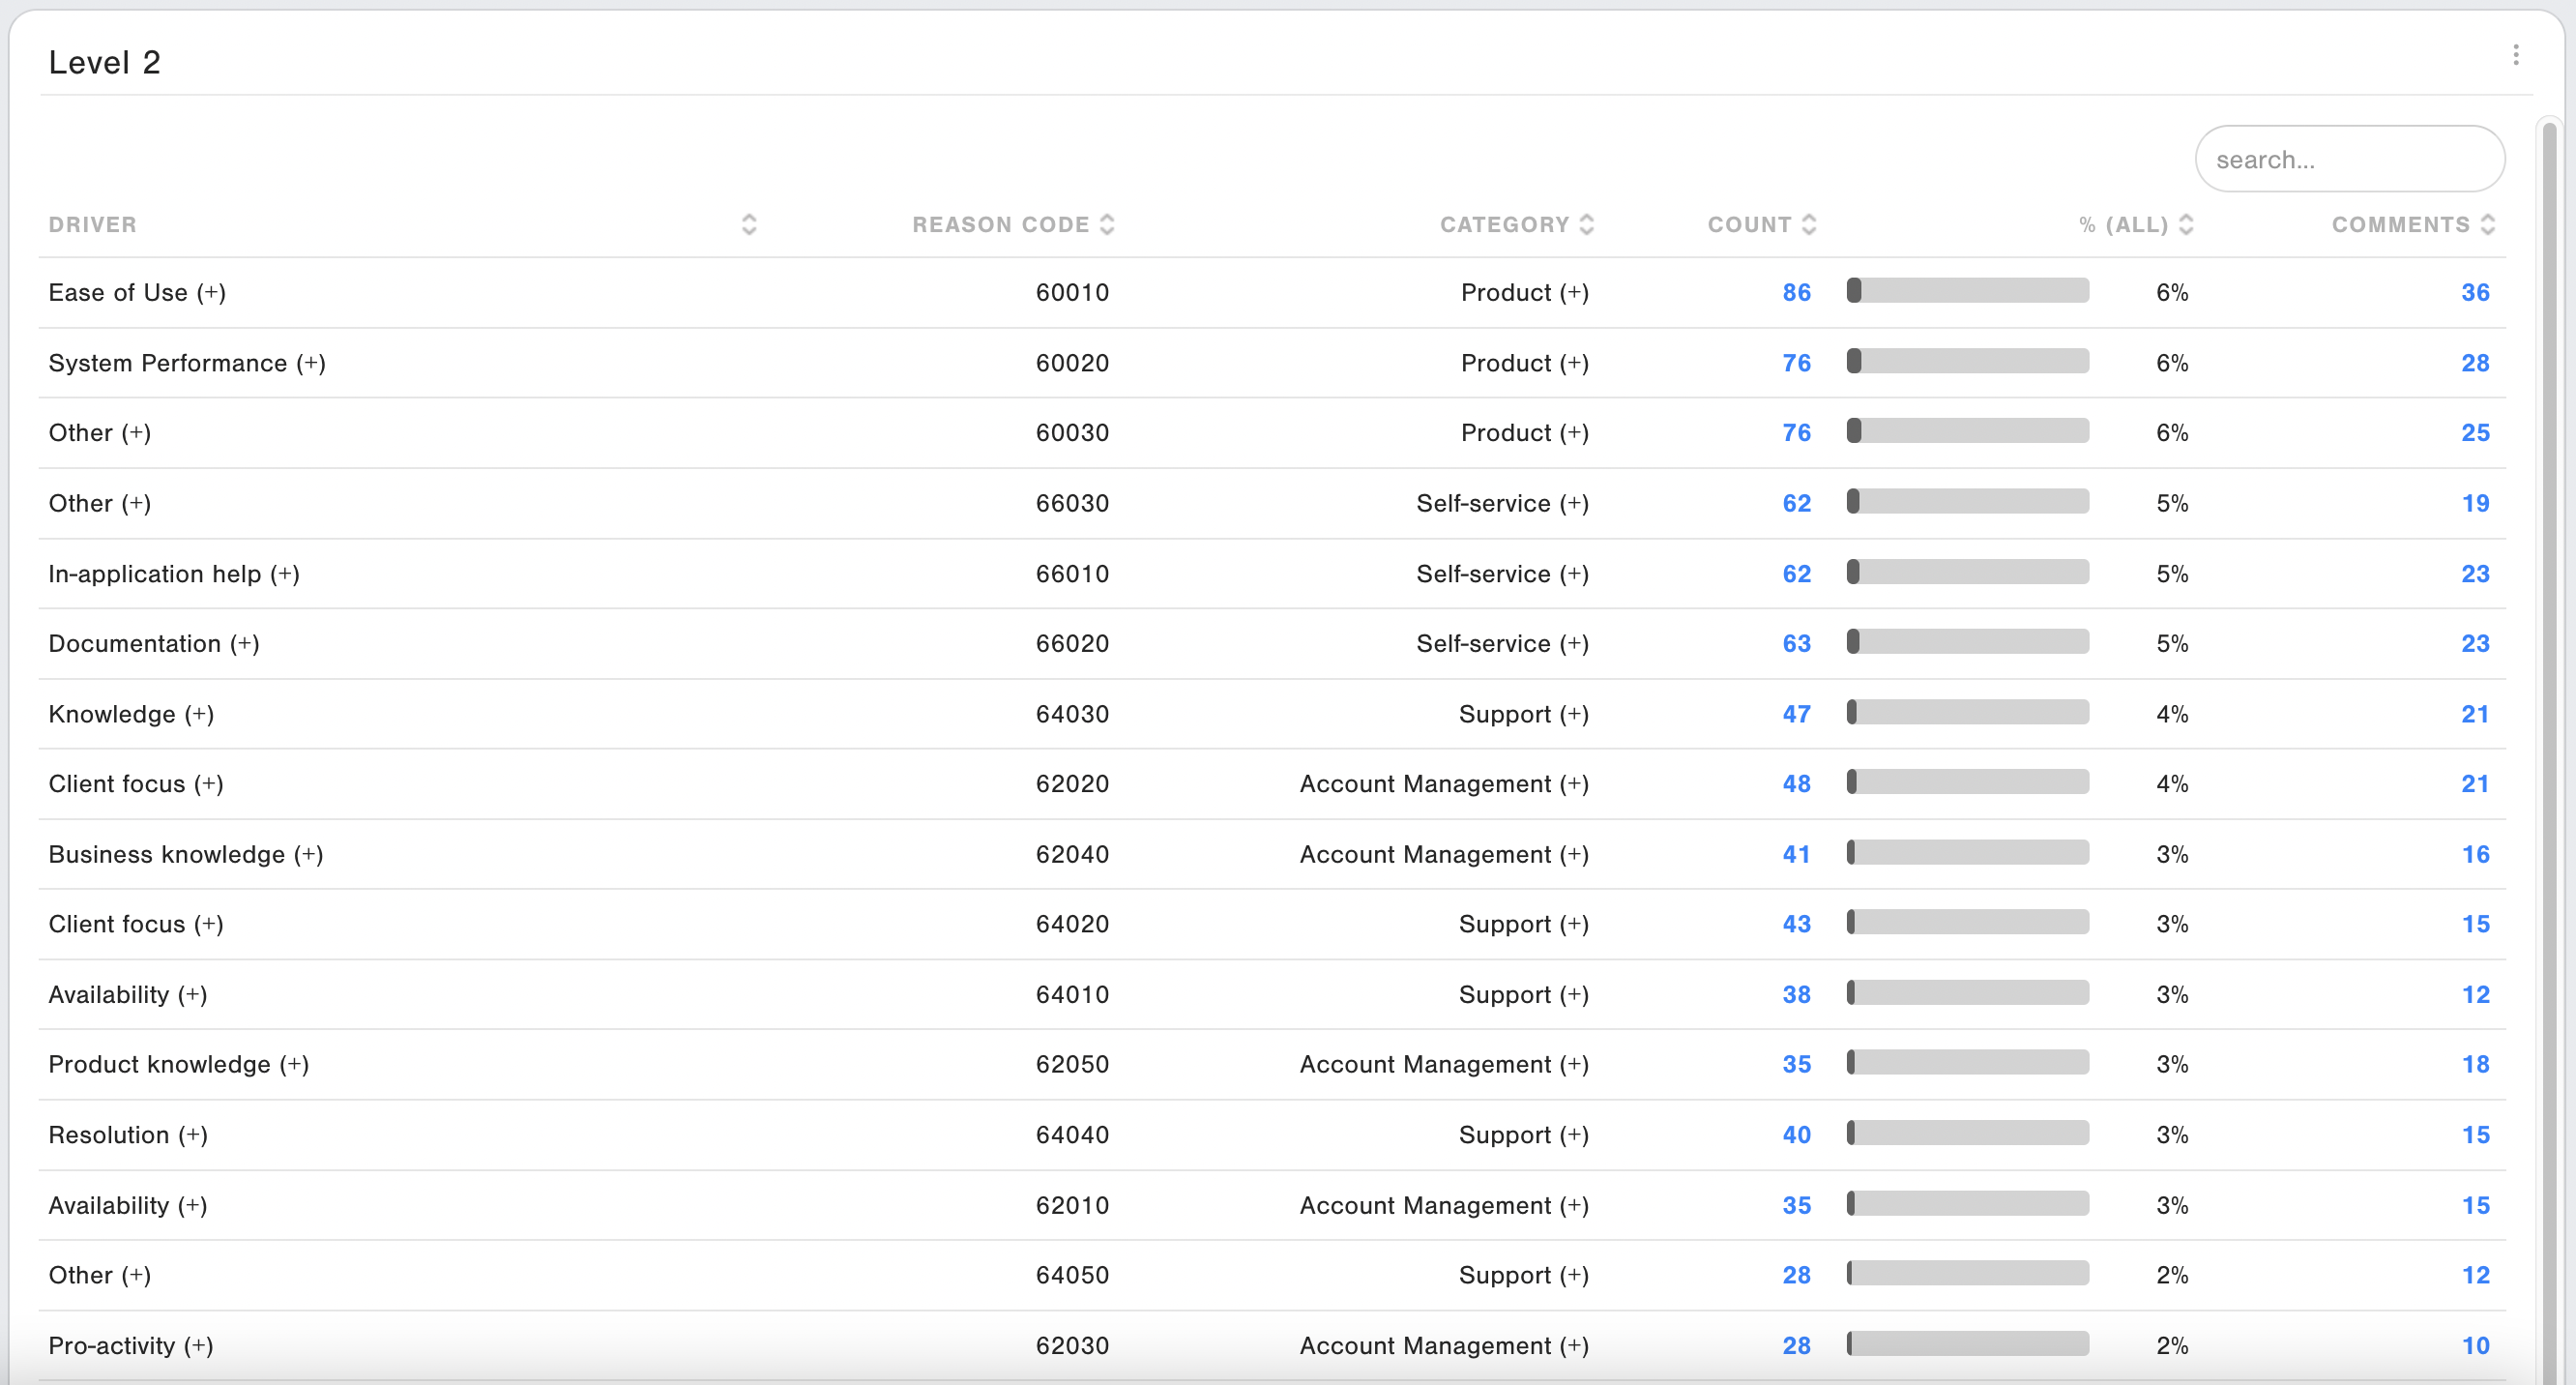Open the three-dot panel options menu
Screen dimensions: 2576x1385
2515,55
